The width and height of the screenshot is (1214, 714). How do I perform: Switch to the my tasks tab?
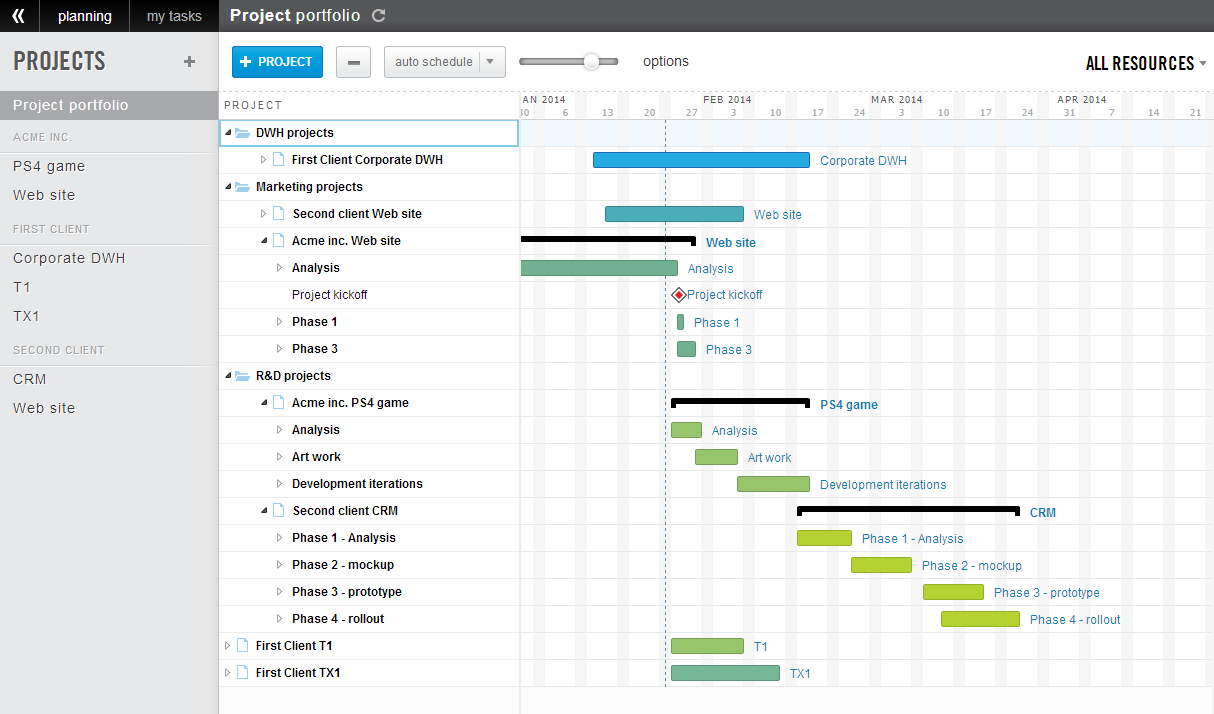coord(174,16)
